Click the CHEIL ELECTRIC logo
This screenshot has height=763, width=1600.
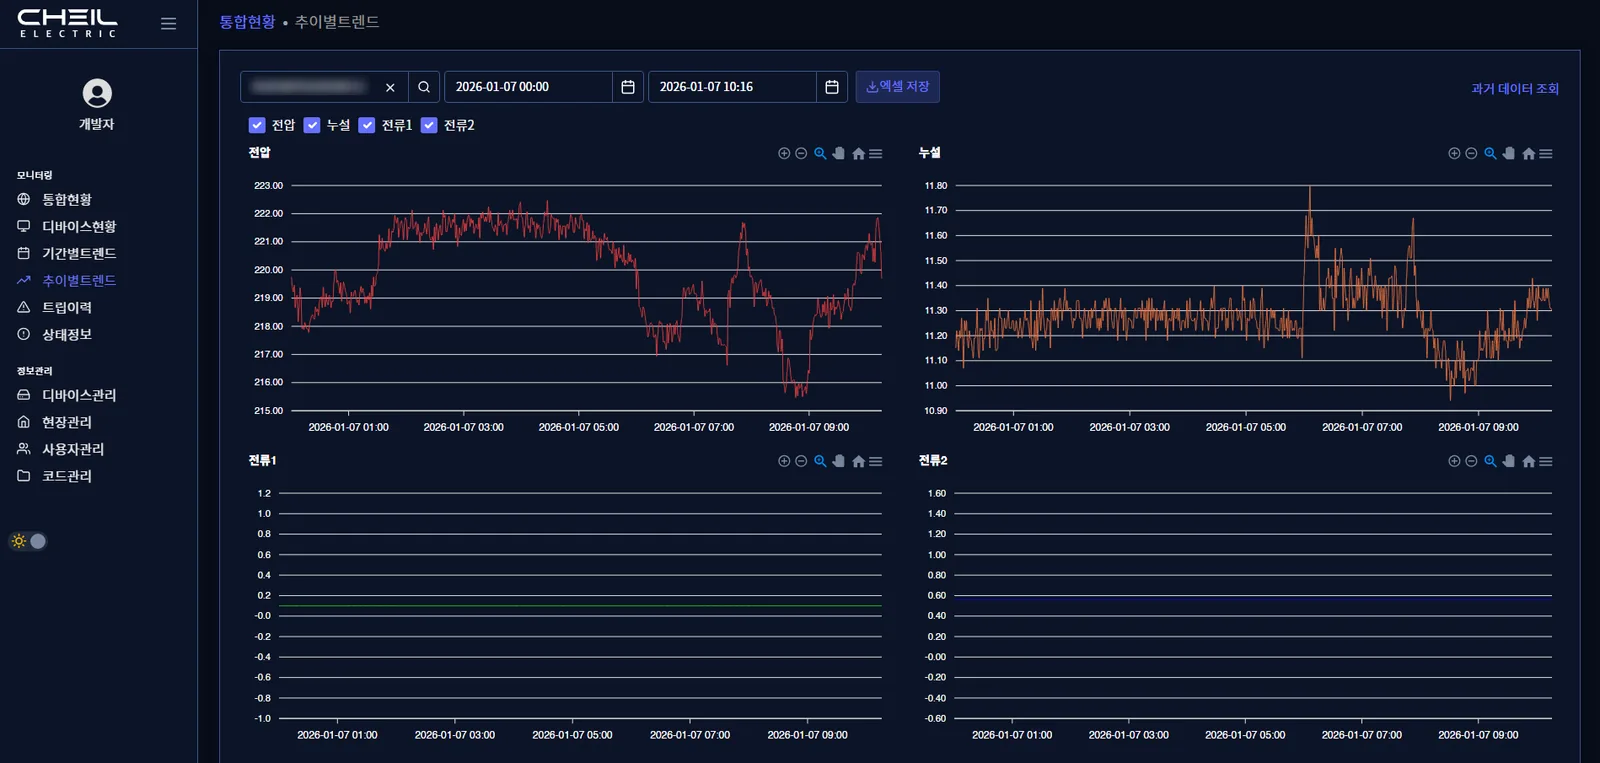coord(67,24)
